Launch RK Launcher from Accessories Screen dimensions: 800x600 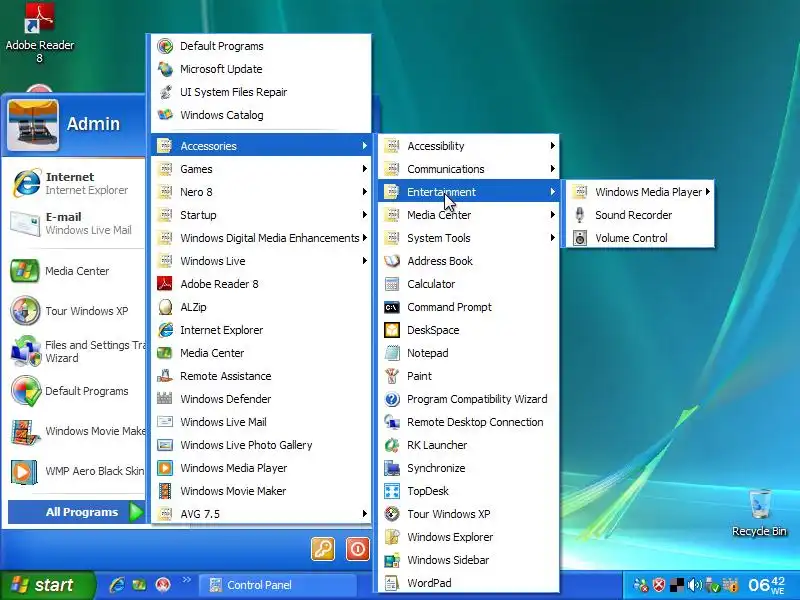pyautogui.click(x=468, y=445)
